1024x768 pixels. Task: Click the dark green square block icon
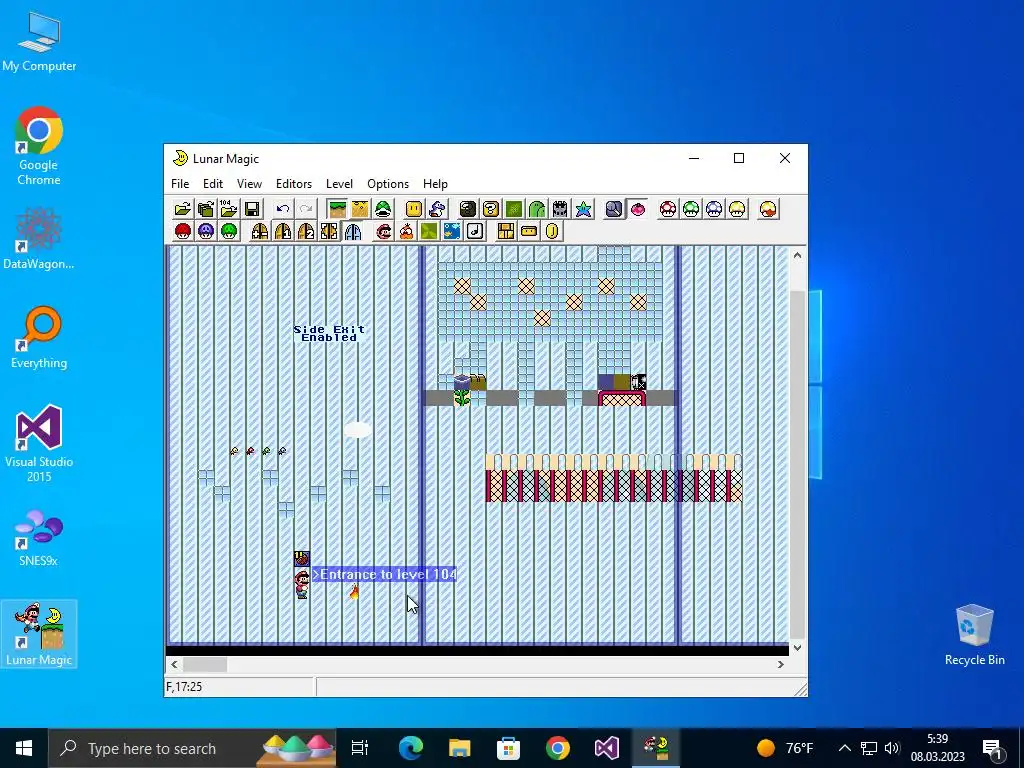pos(514,209)
